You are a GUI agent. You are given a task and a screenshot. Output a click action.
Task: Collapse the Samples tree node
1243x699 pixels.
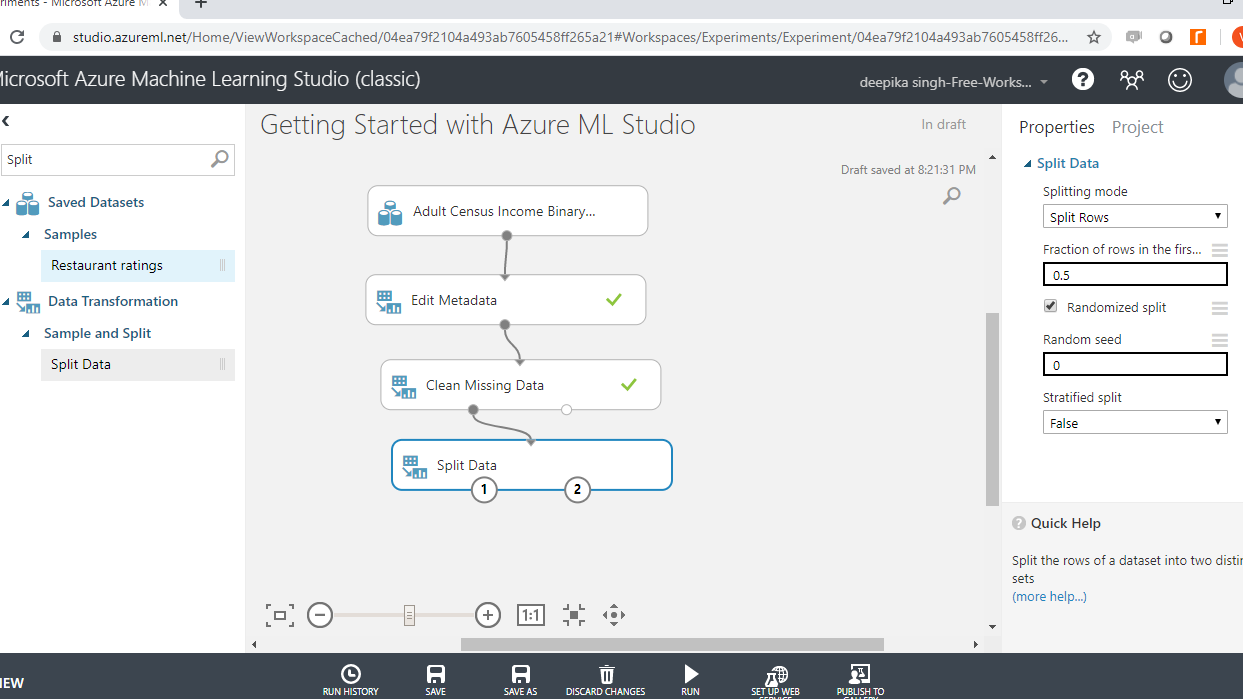pos(27,235)
